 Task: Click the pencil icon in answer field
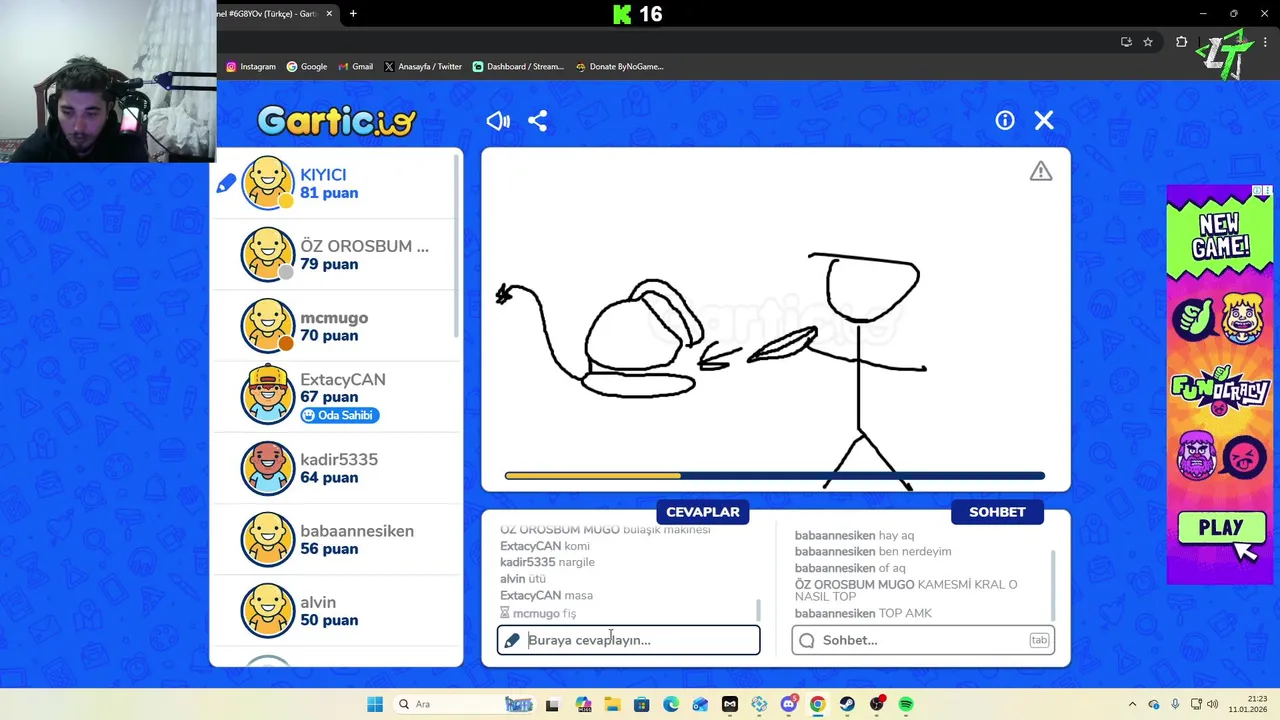coord(512,640)
